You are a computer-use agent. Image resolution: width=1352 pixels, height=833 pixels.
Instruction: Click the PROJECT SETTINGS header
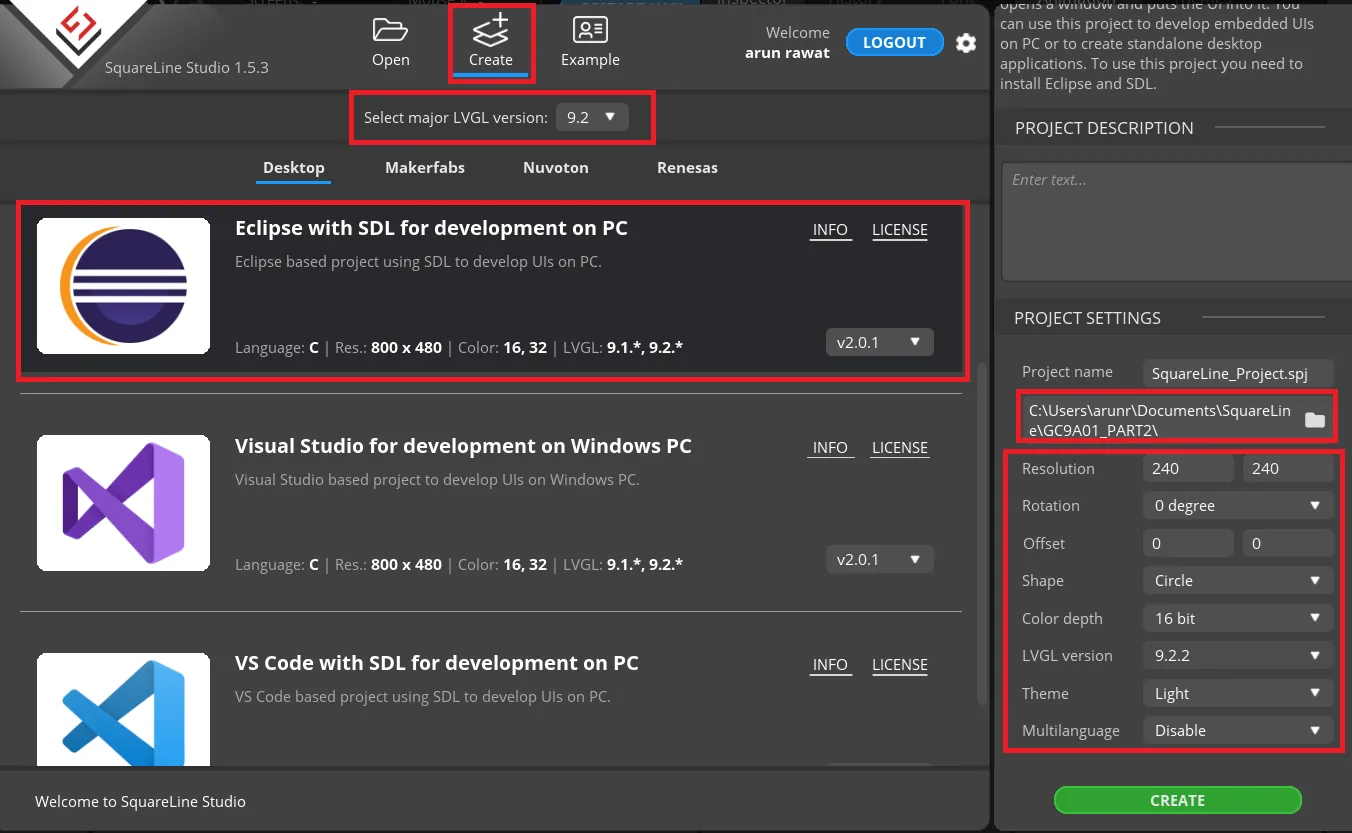[x=1087, y=318]
